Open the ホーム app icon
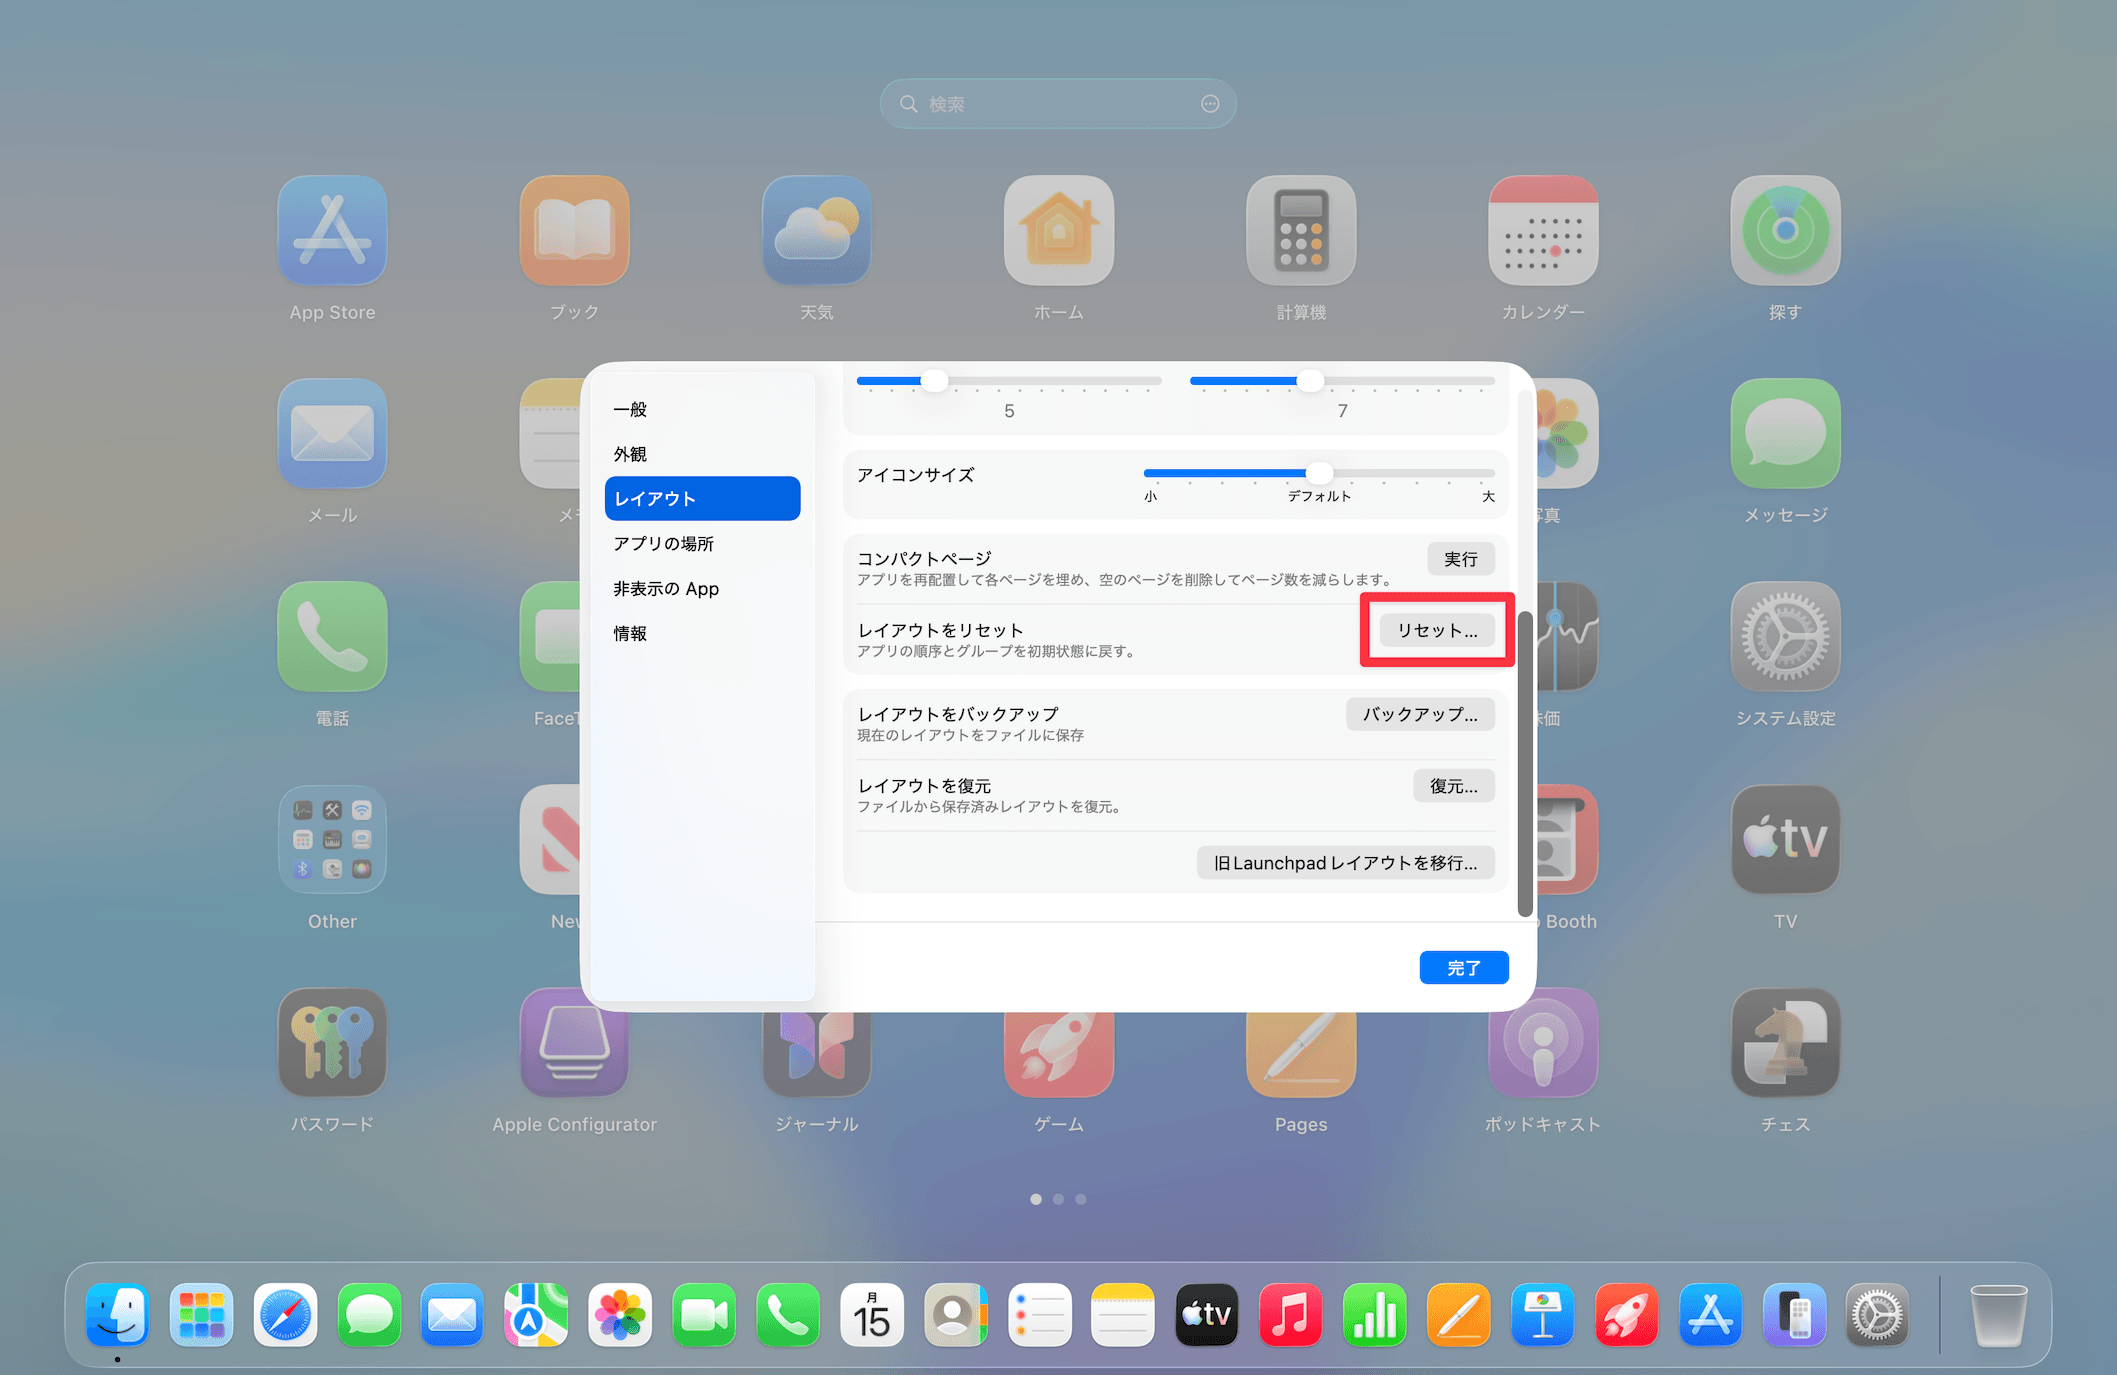Image resolution: width=2117 pixels, height=1375 pixels. (1058, 231)
